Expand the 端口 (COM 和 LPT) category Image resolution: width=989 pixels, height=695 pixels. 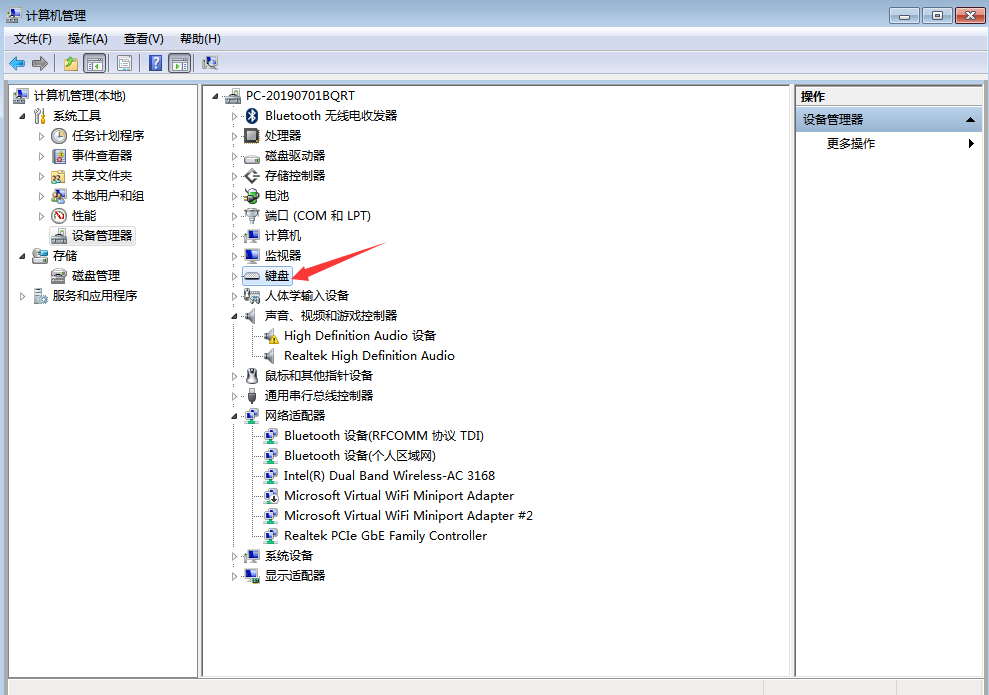(x=235, y=216)
